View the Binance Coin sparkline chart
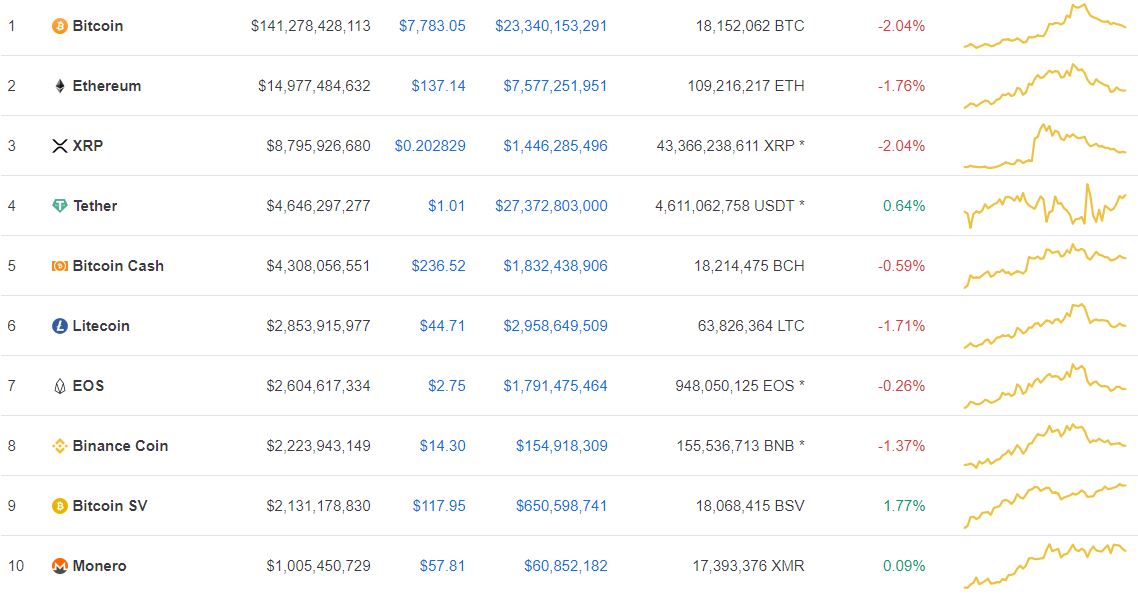The image size is (1138, 594). [1044, 446]
